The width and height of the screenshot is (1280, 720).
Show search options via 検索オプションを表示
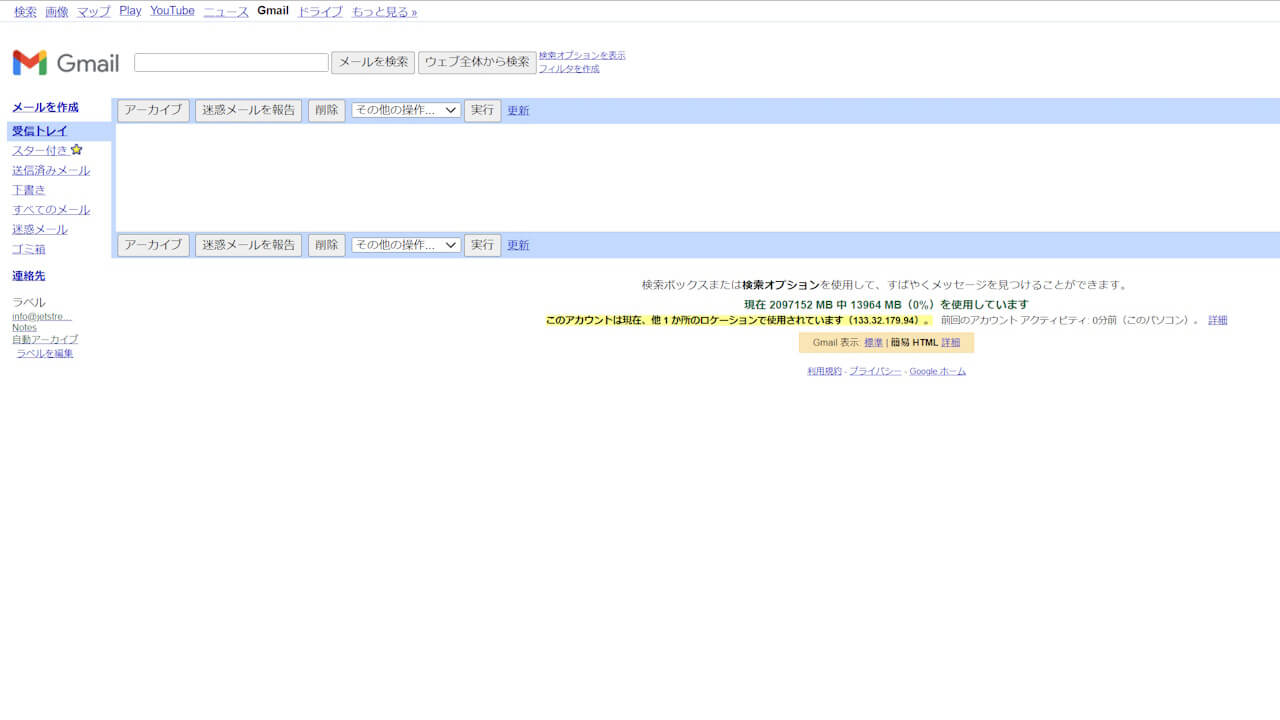(582, 55)
